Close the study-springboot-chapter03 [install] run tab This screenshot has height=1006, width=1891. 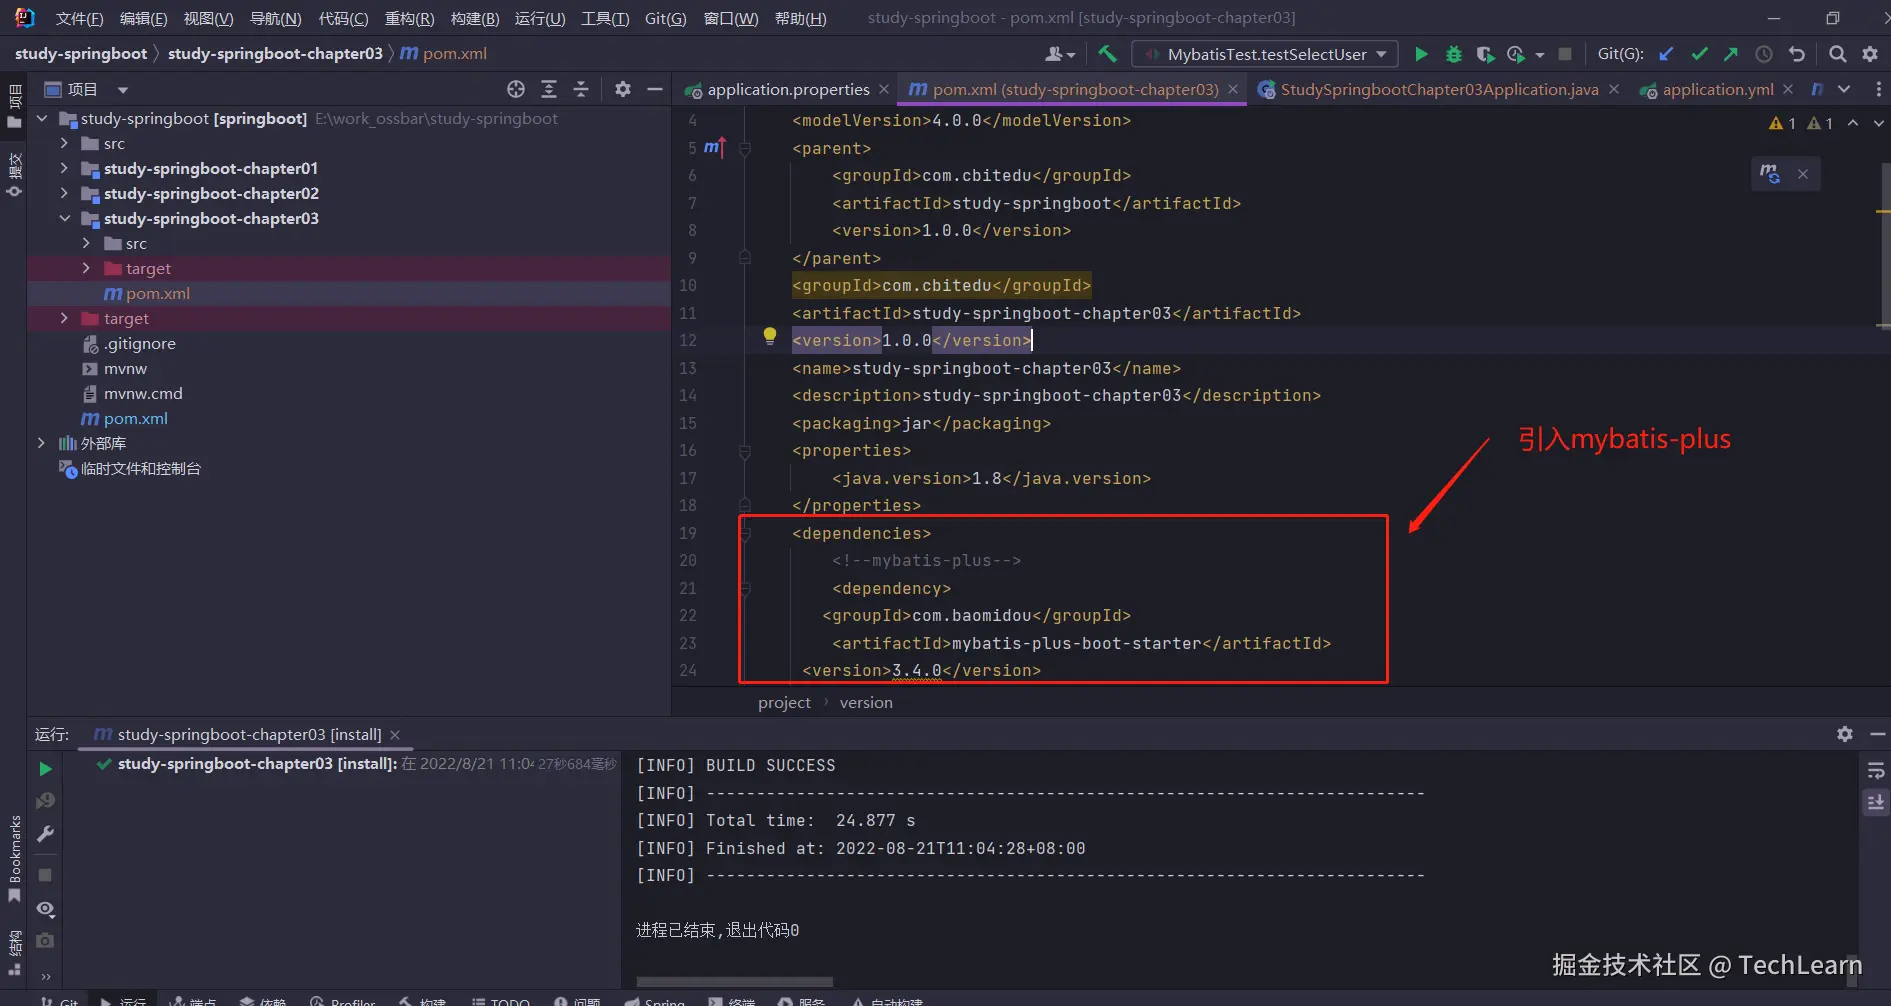[x=395, y=735]
